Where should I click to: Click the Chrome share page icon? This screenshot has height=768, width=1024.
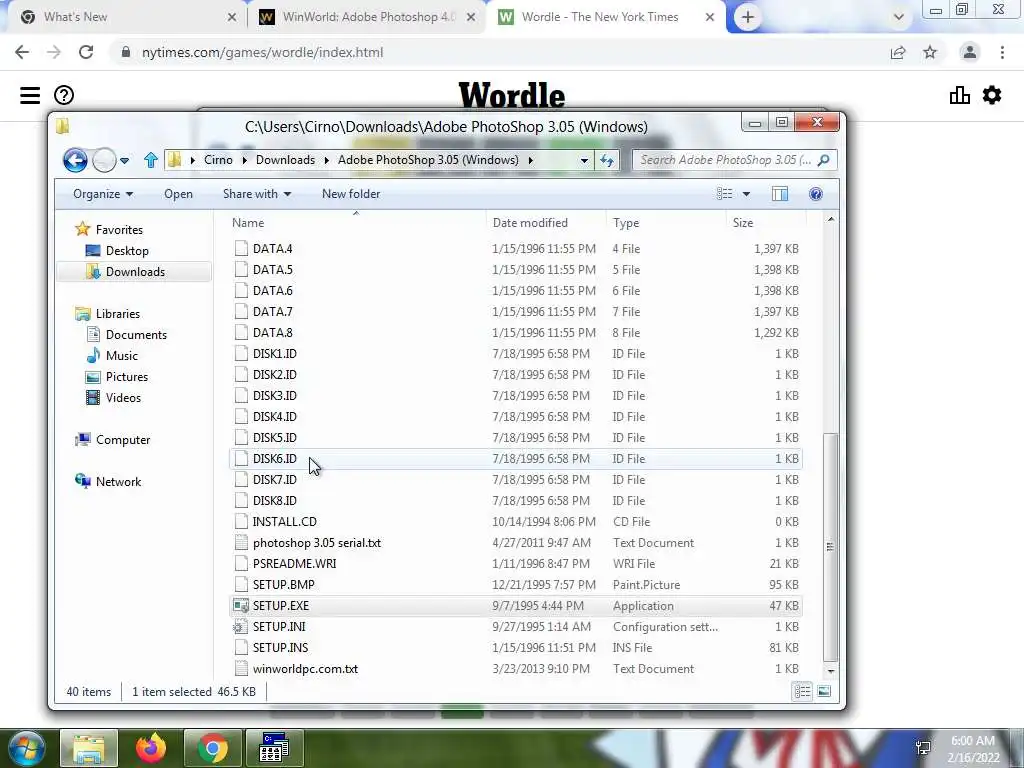click(x=898, y=52)
